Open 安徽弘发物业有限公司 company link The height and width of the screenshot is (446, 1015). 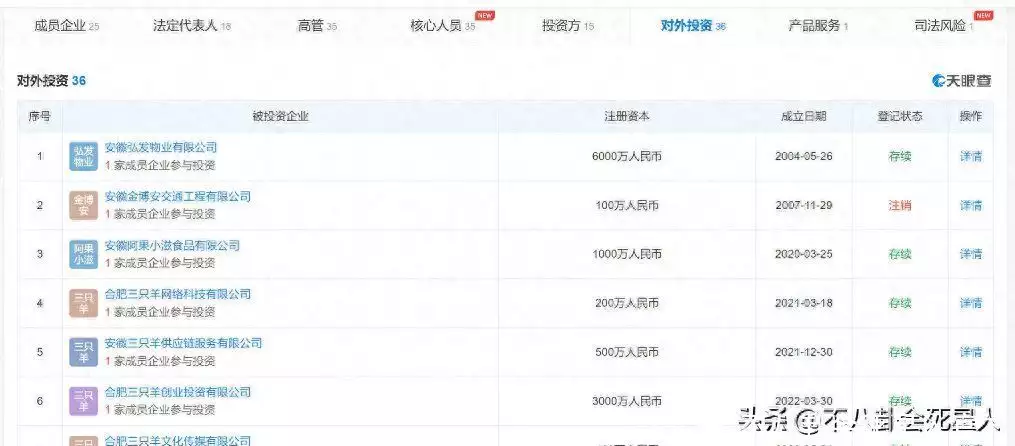(x=161, y=148)
